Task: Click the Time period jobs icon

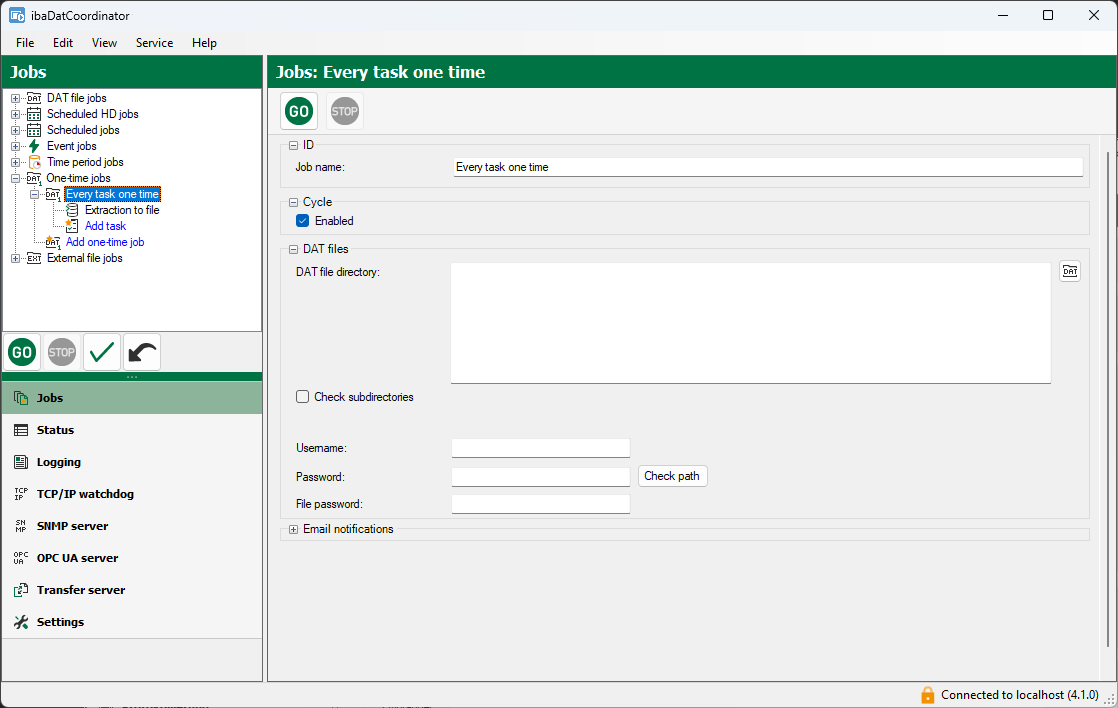Action: (x=34, y=163)
